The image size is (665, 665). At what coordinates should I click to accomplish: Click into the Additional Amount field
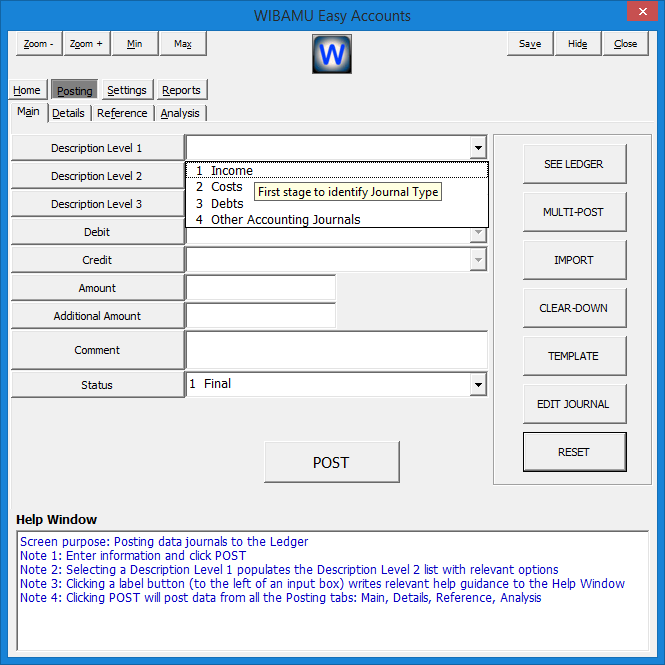(x=261, y=316)
